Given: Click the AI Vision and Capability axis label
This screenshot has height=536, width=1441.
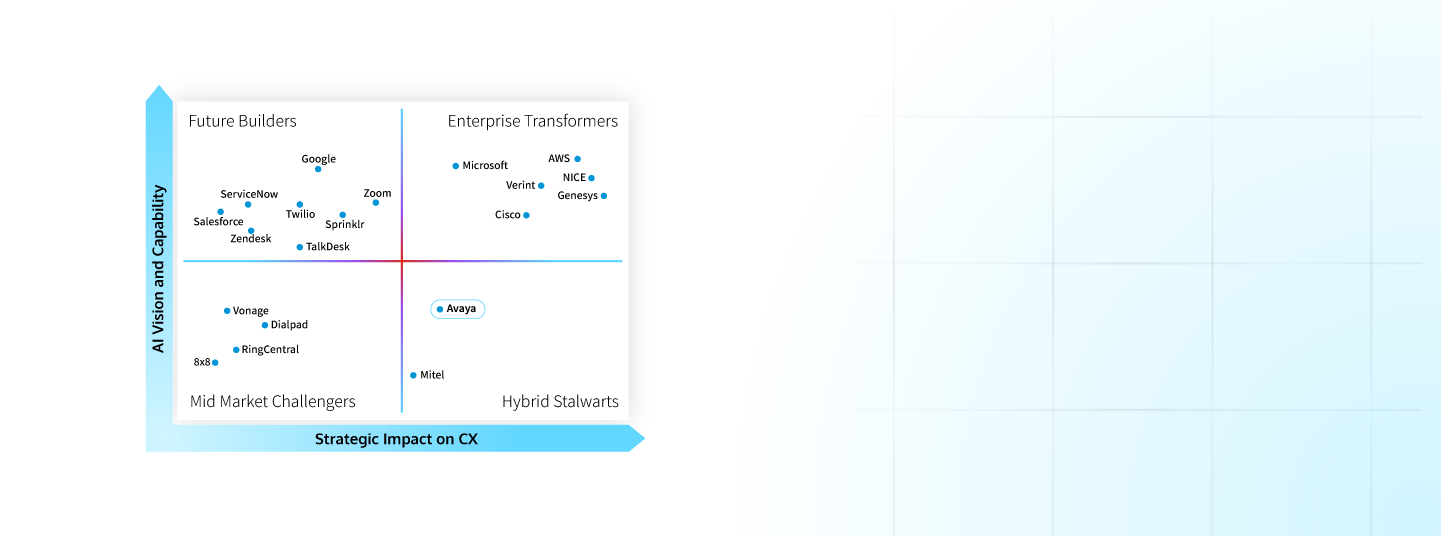Looking at the screenshot, I should click(x=158, y=268).
